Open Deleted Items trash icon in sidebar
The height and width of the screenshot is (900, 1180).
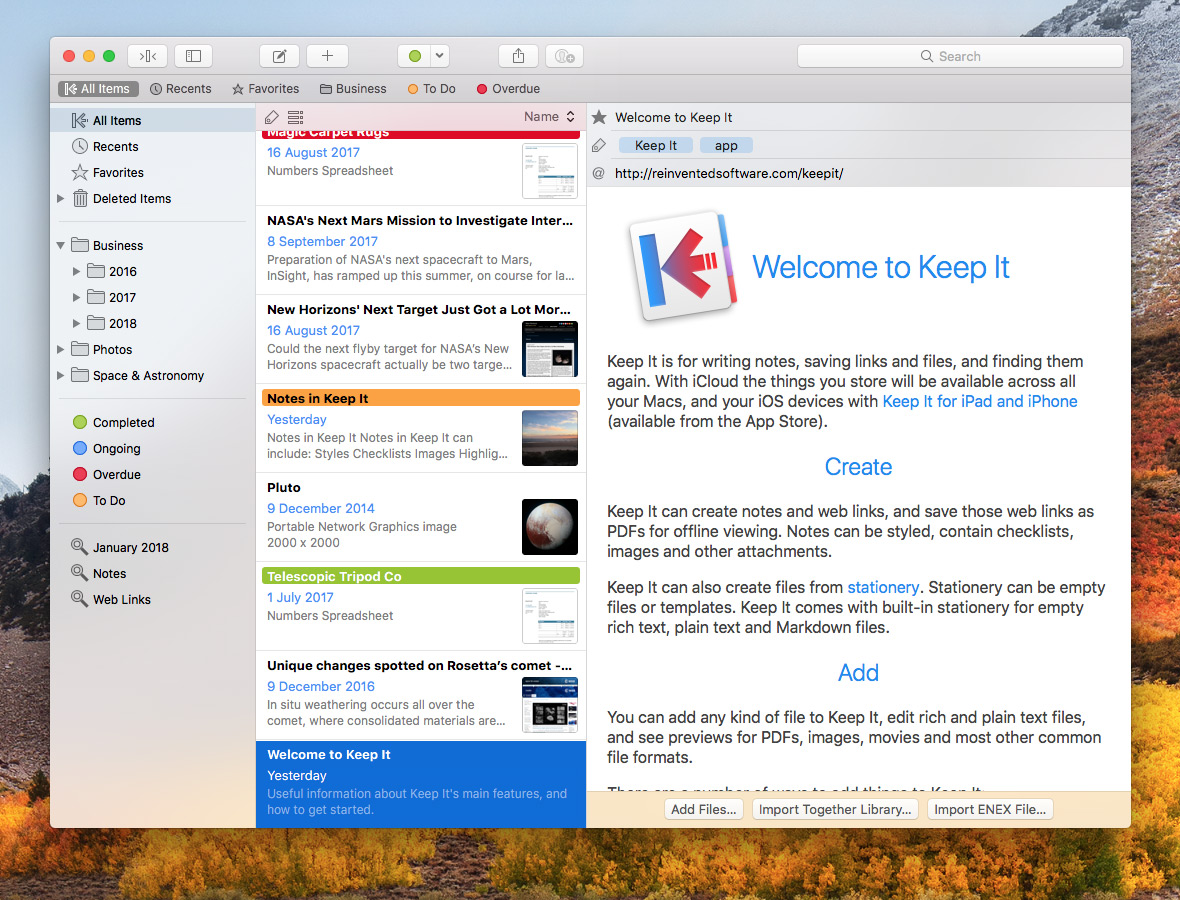[80, 198]
